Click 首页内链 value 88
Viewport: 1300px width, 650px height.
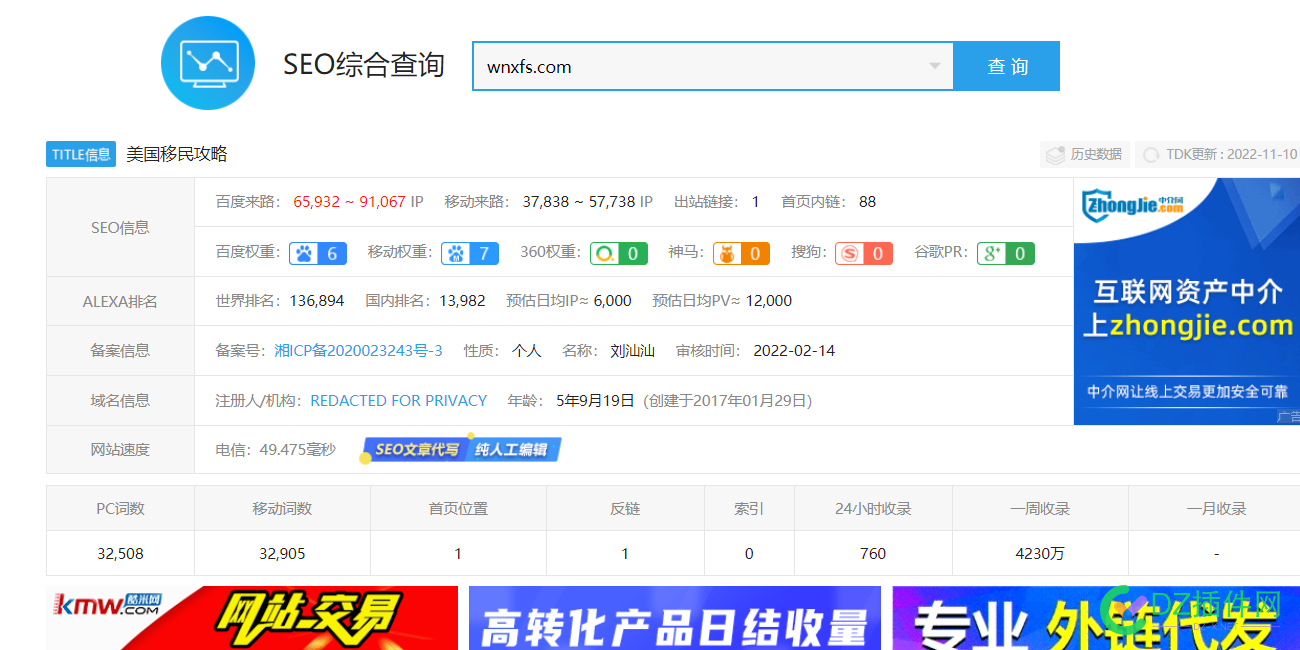tap(867, 202)
